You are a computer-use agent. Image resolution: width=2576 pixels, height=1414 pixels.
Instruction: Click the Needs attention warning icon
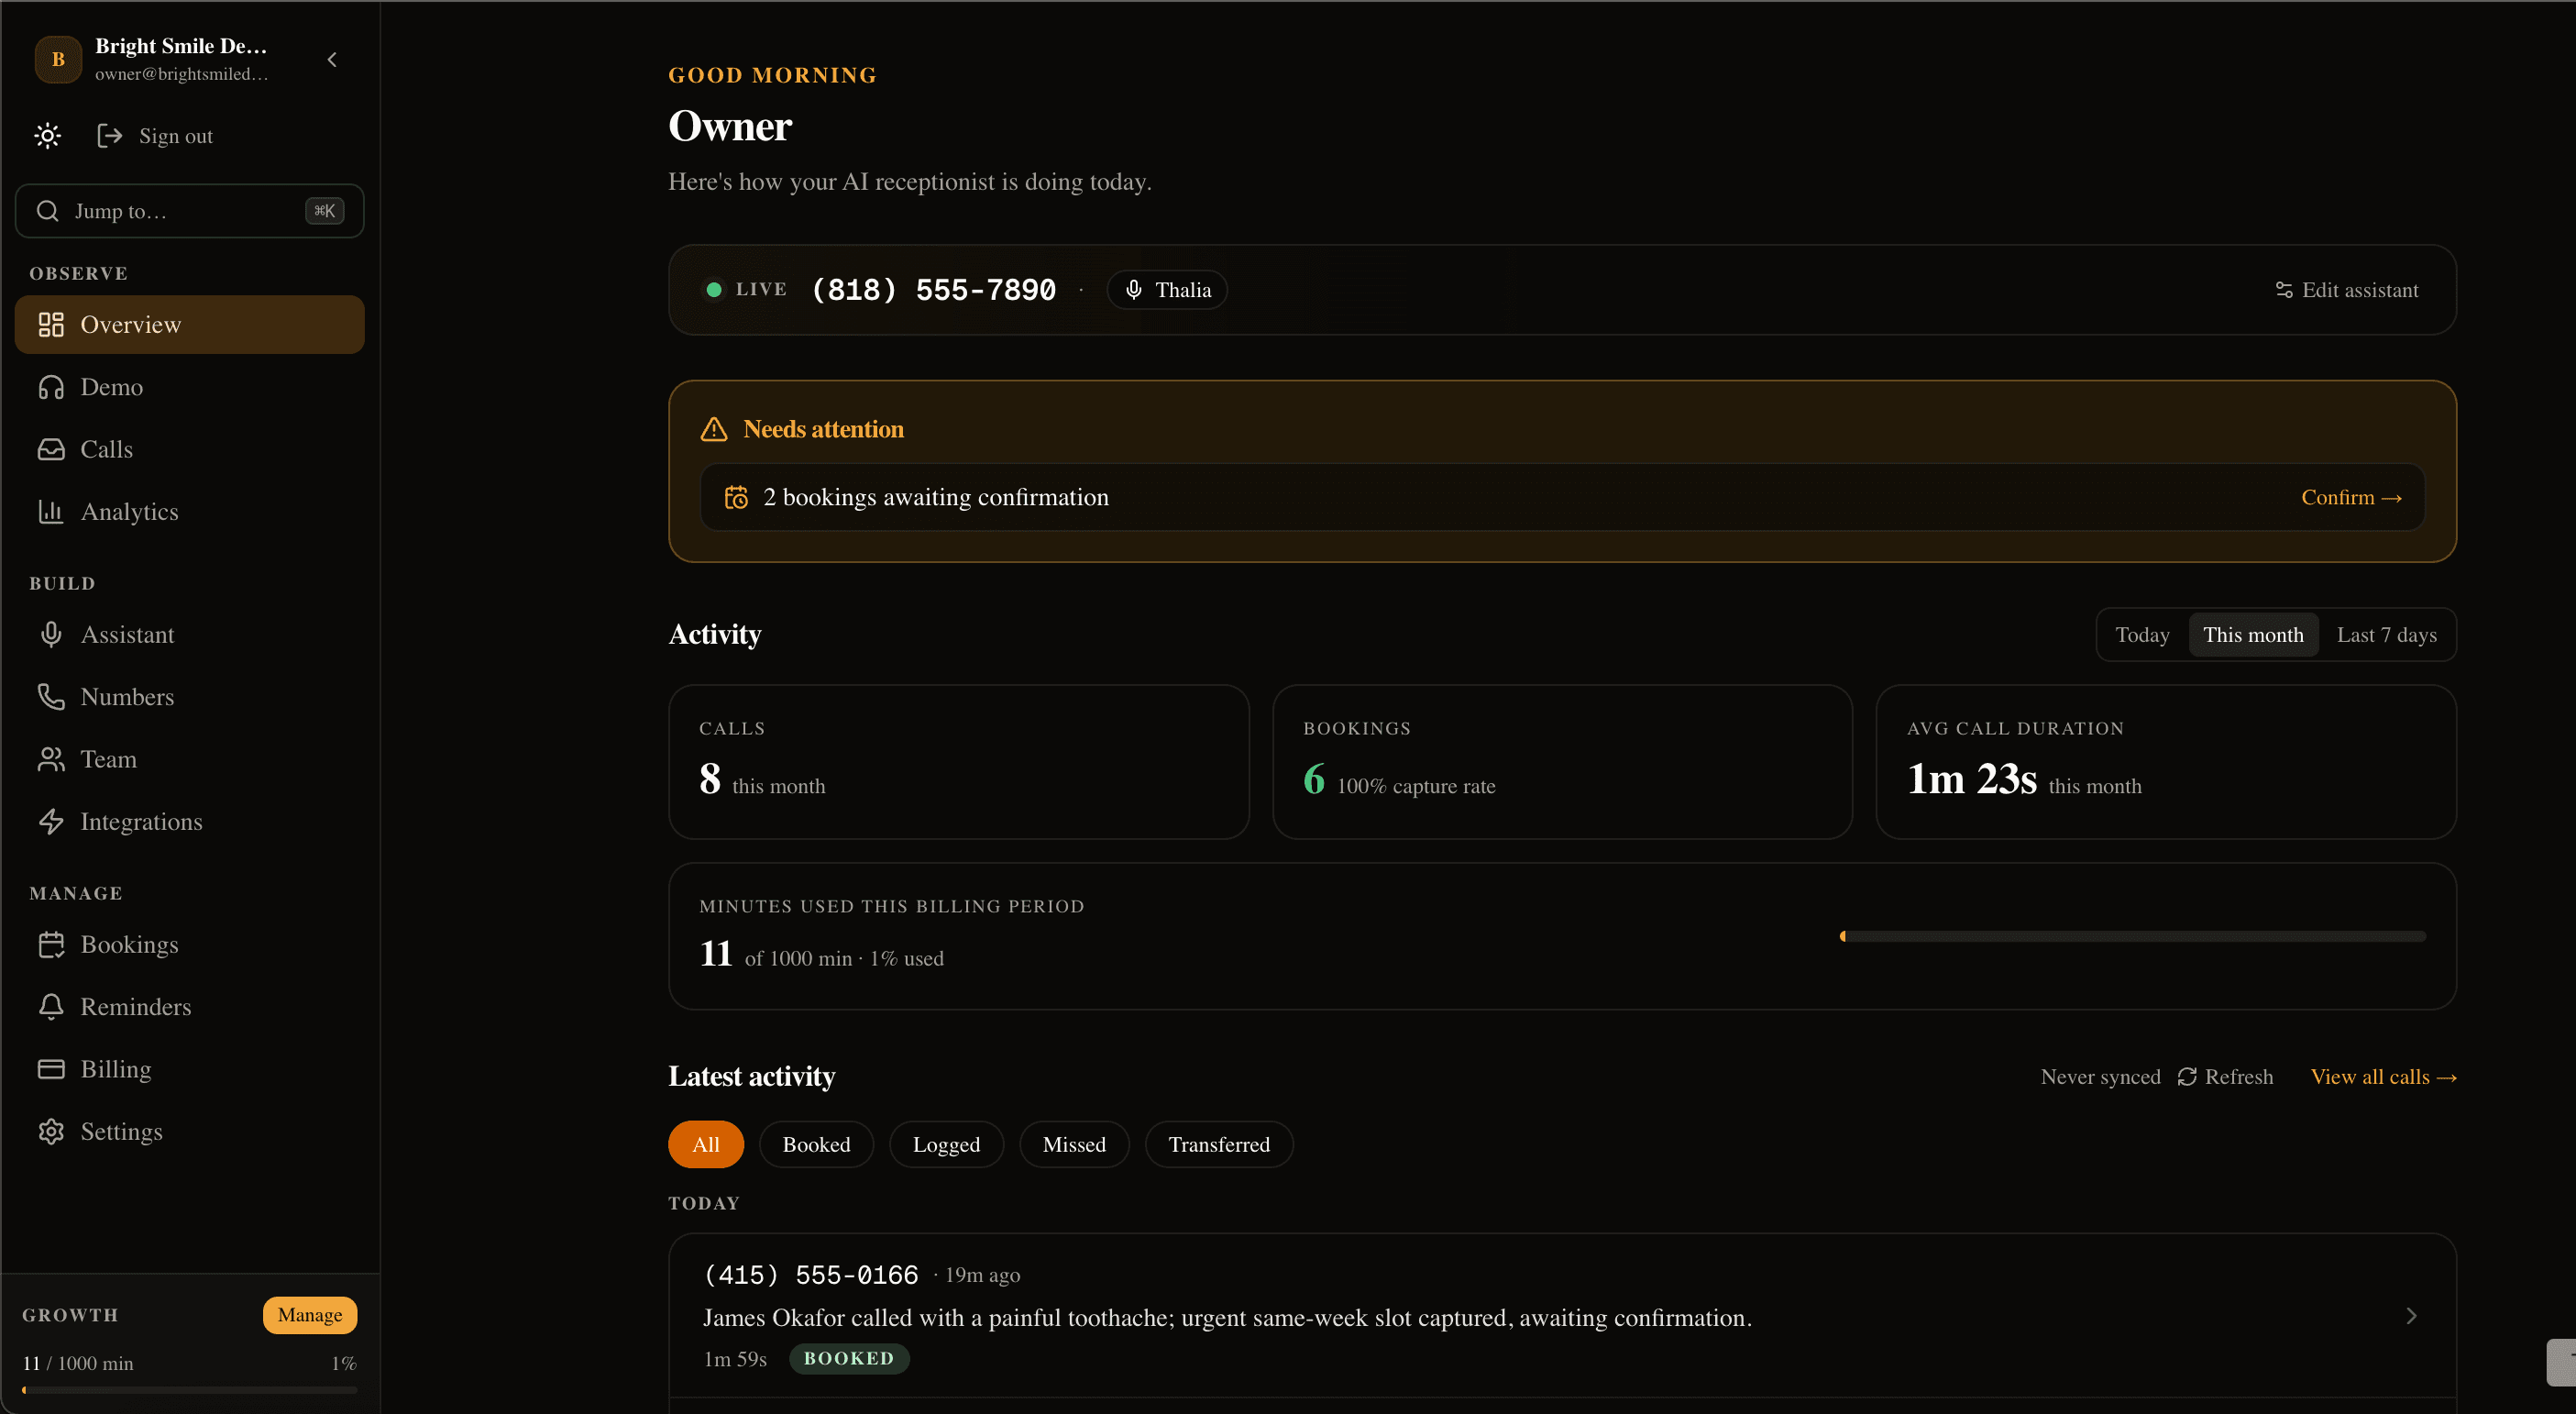pos(714,429)
